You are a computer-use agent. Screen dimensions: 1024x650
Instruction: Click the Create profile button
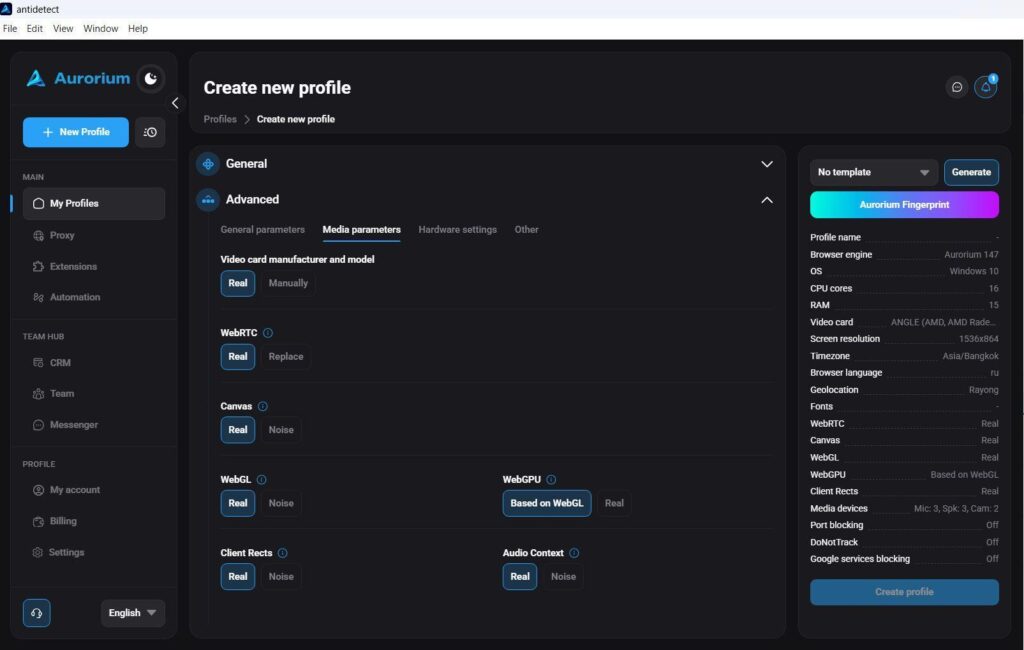point(904,592)
